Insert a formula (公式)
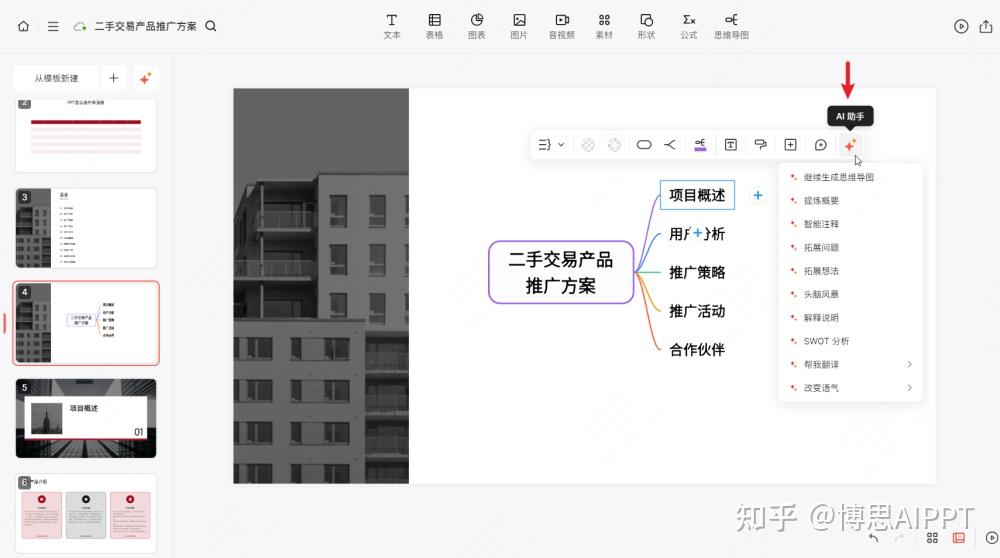The image size is (1000, 558). tap(689, 26)
